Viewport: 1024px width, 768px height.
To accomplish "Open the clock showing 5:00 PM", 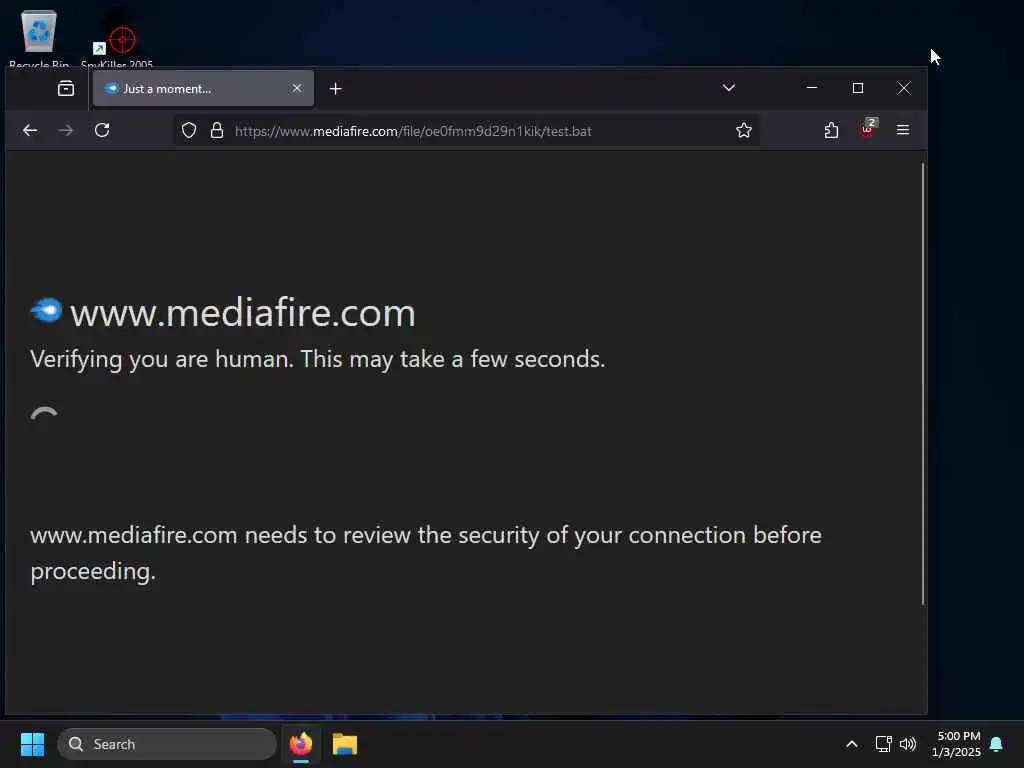I will pos(957,744).
